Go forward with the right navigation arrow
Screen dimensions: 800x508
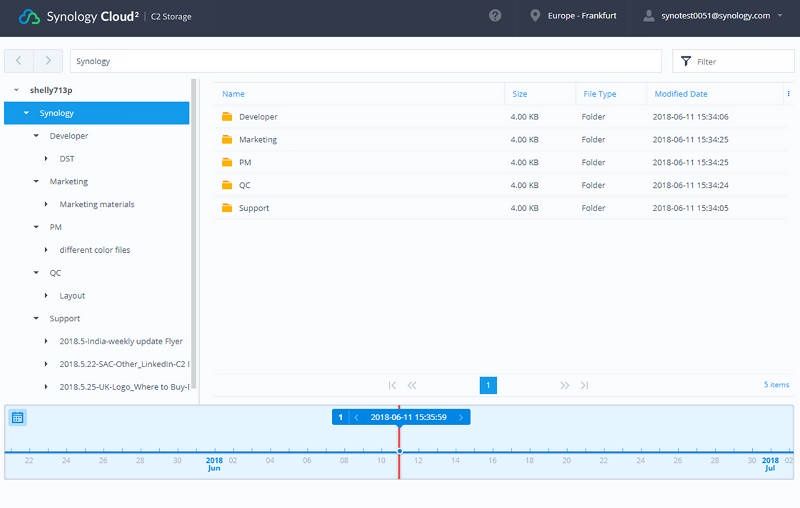click(x=48, y=61)
